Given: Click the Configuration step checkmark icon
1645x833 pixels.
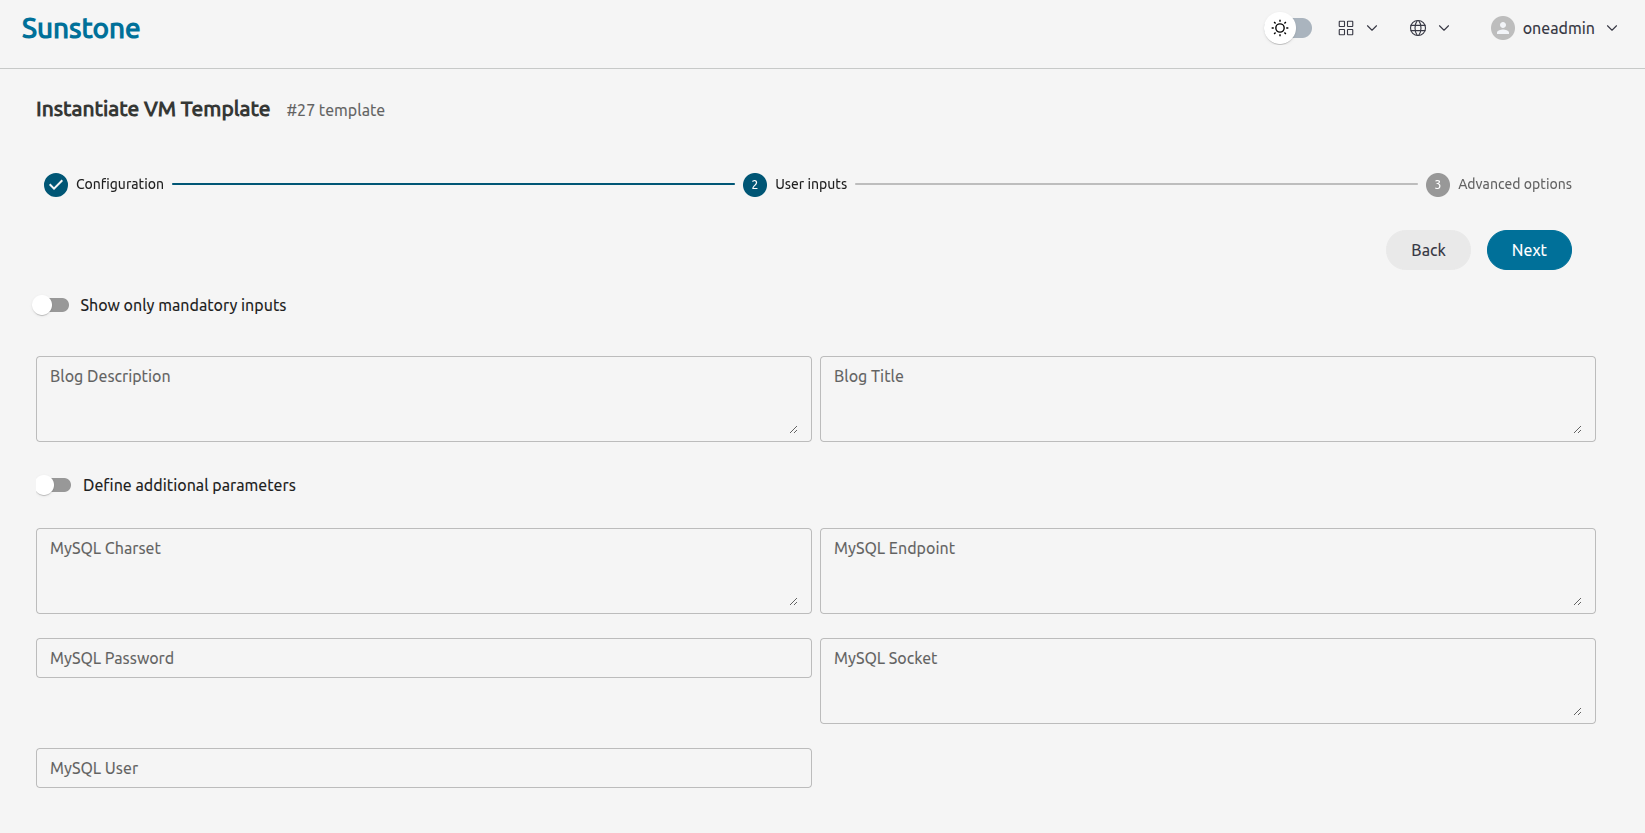Looking at the screenshot, I should (x=56, y=185).
